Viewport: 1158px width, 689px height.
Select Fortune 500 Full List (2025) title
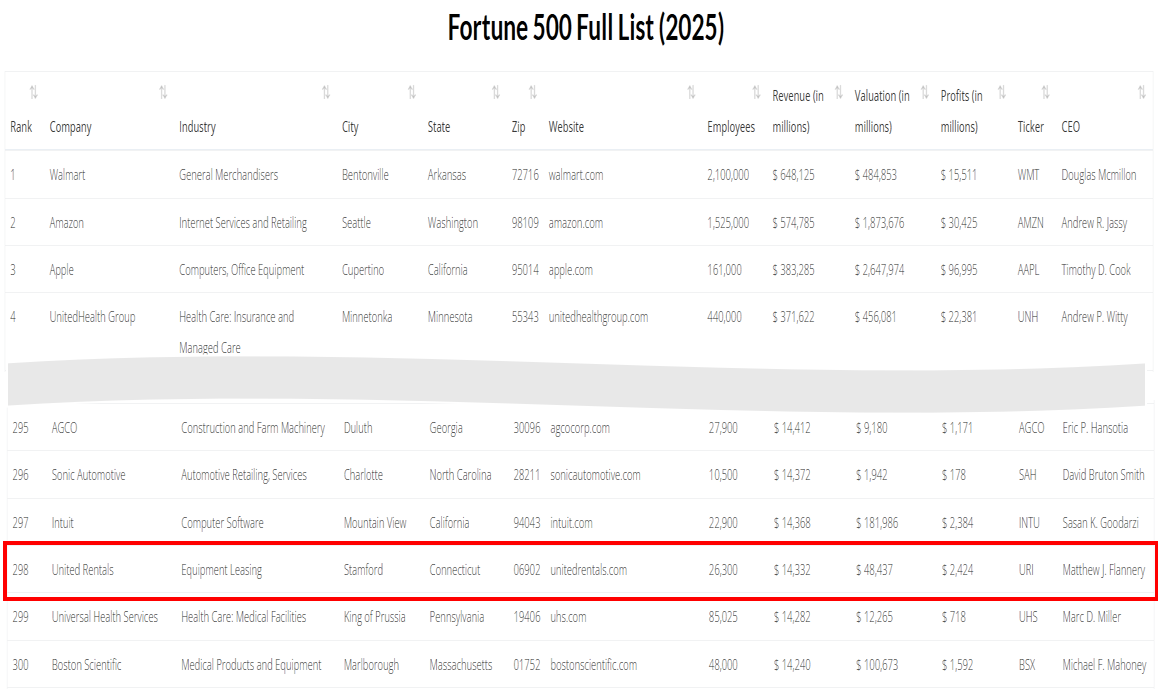click(x=586, y=29)
